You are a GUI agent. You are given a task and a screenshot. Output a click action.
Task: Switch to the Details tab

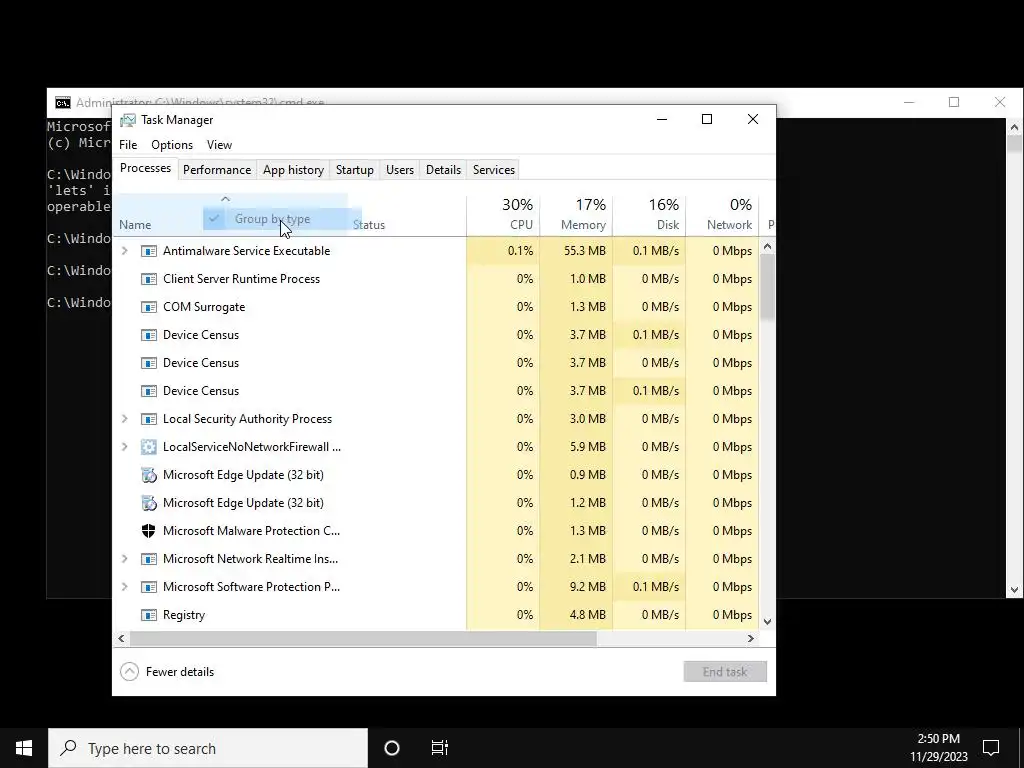[443, 170]
